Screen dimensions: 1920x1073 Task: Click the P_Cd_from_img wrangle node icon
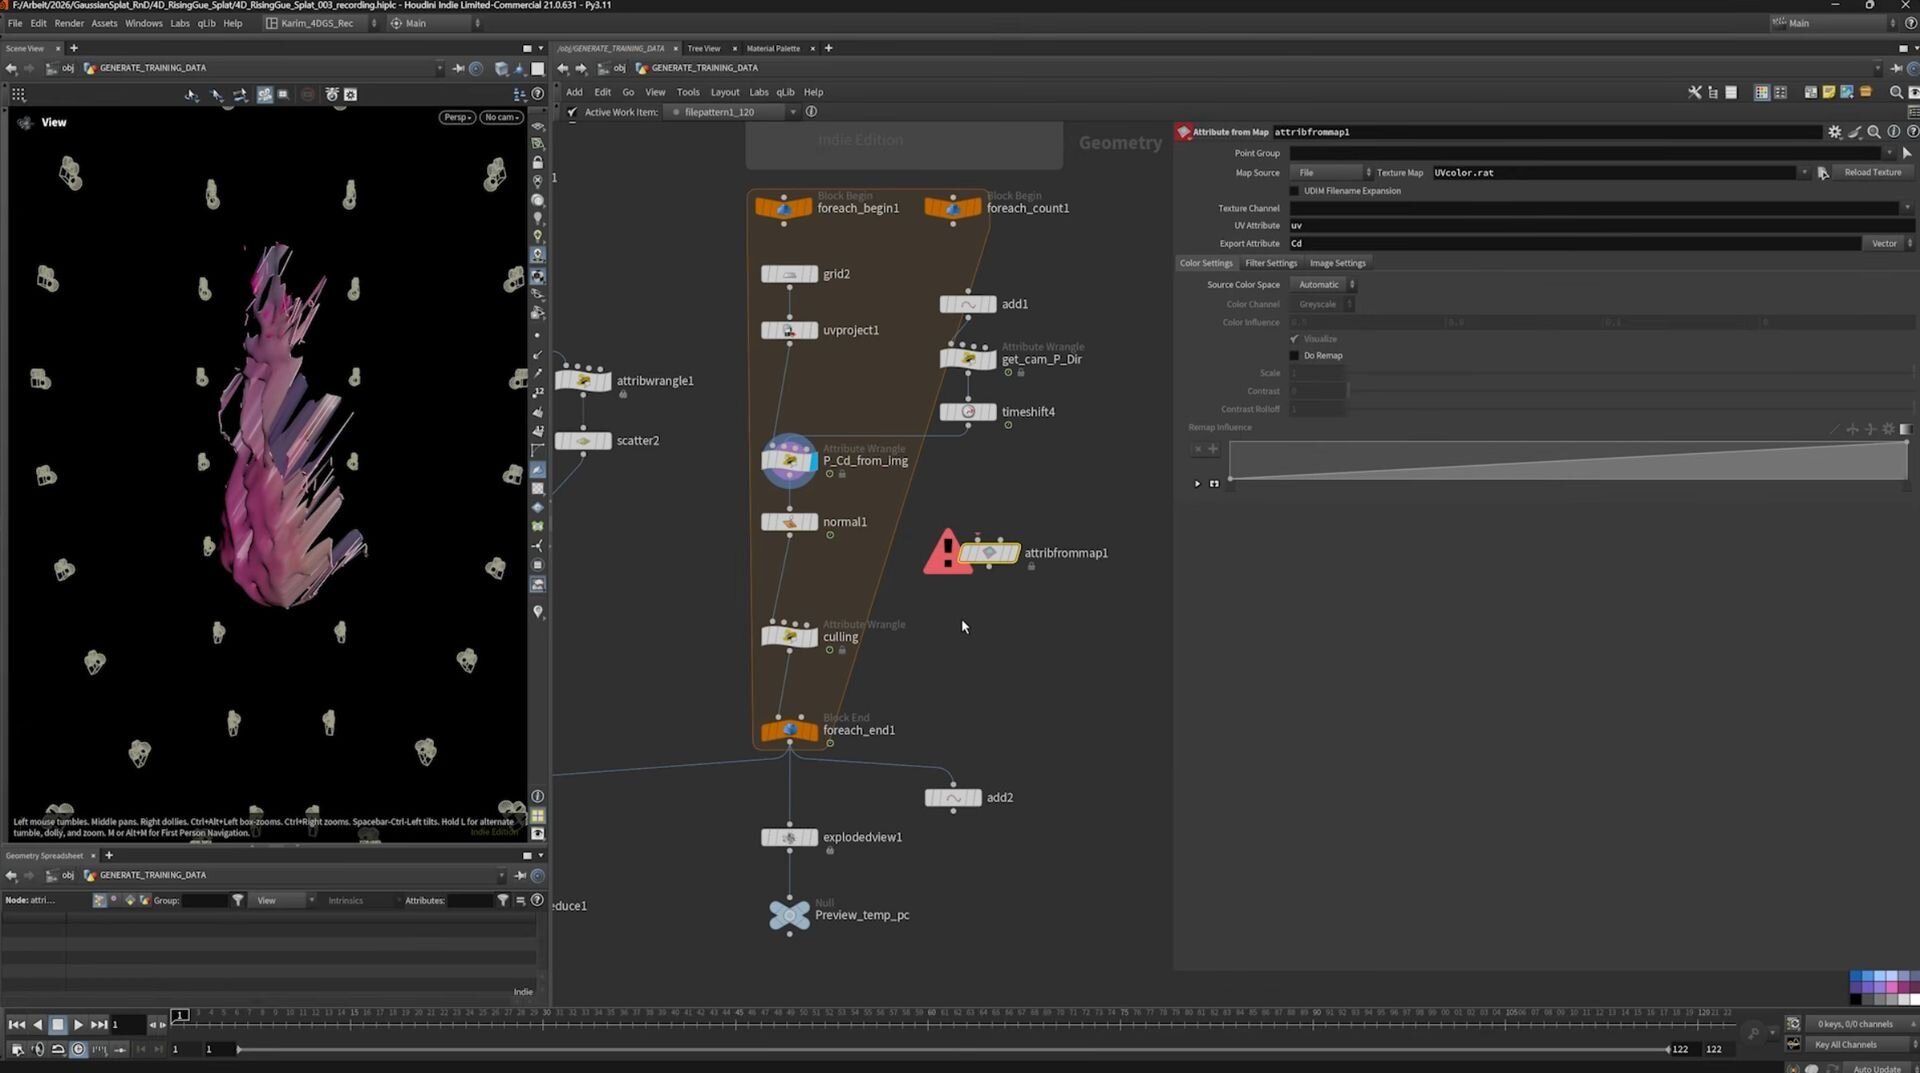coord(789,460)
